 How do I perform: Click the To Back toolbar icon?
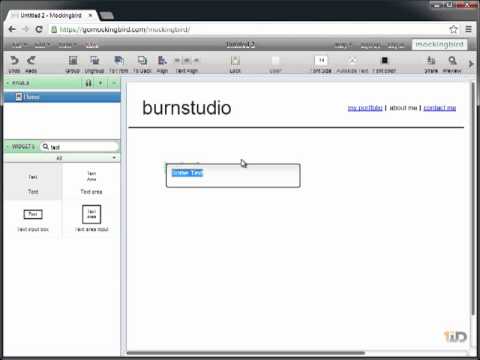tap(142, 60)
